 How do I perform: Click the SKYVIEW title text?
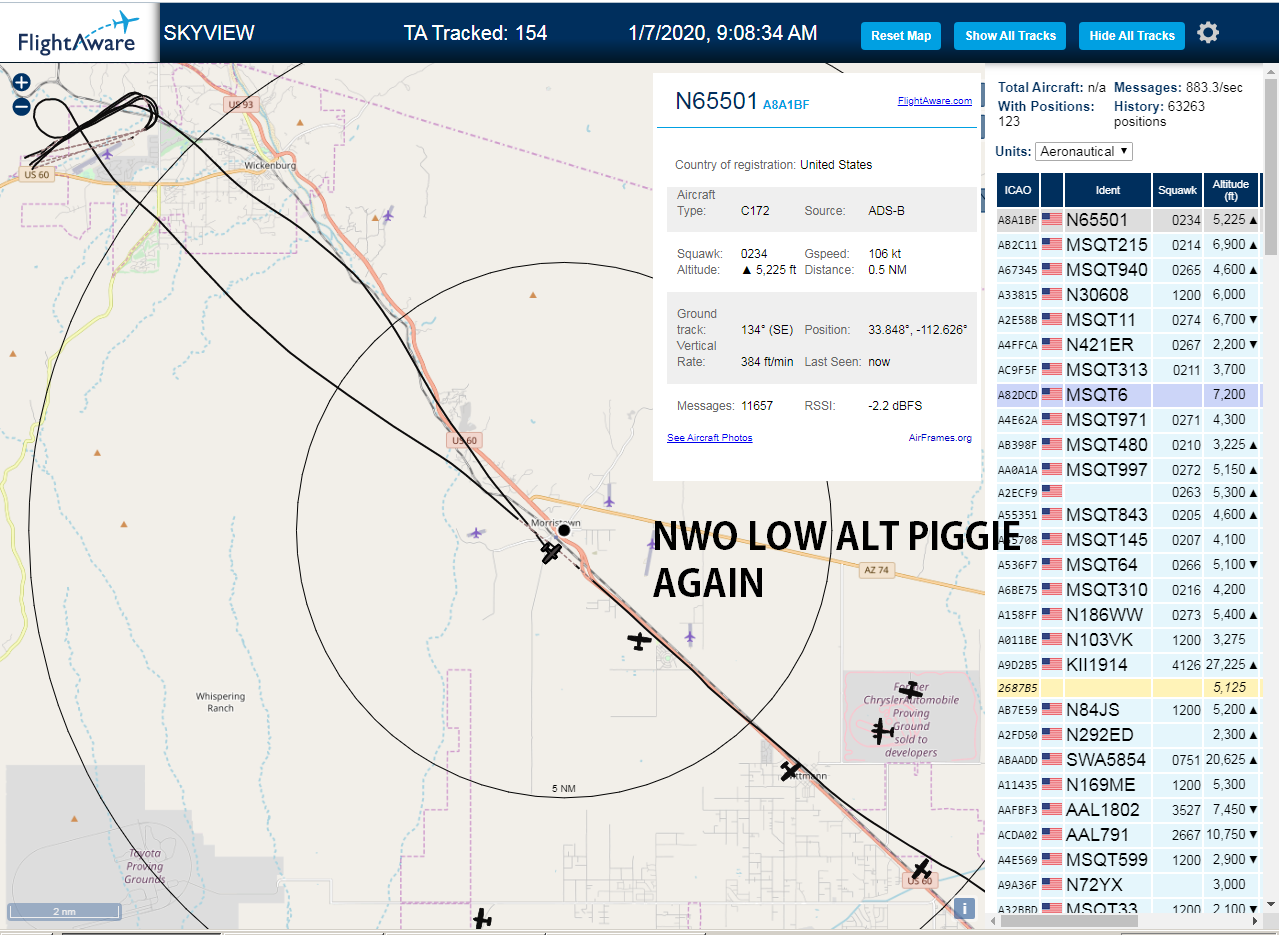(x=209, y=33)
